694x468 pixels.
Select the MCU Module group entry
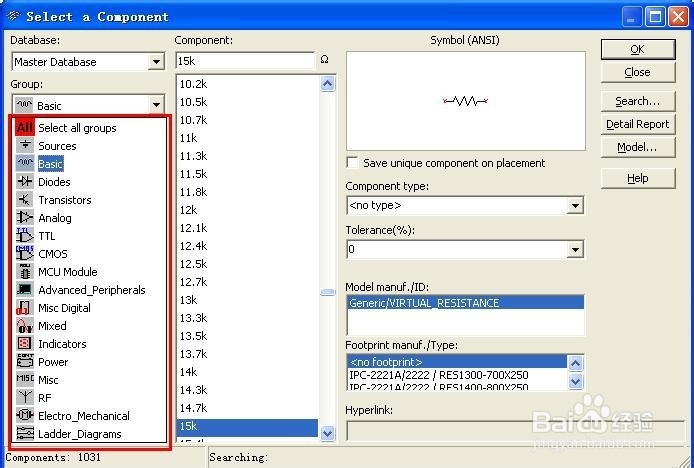(68, 272)
